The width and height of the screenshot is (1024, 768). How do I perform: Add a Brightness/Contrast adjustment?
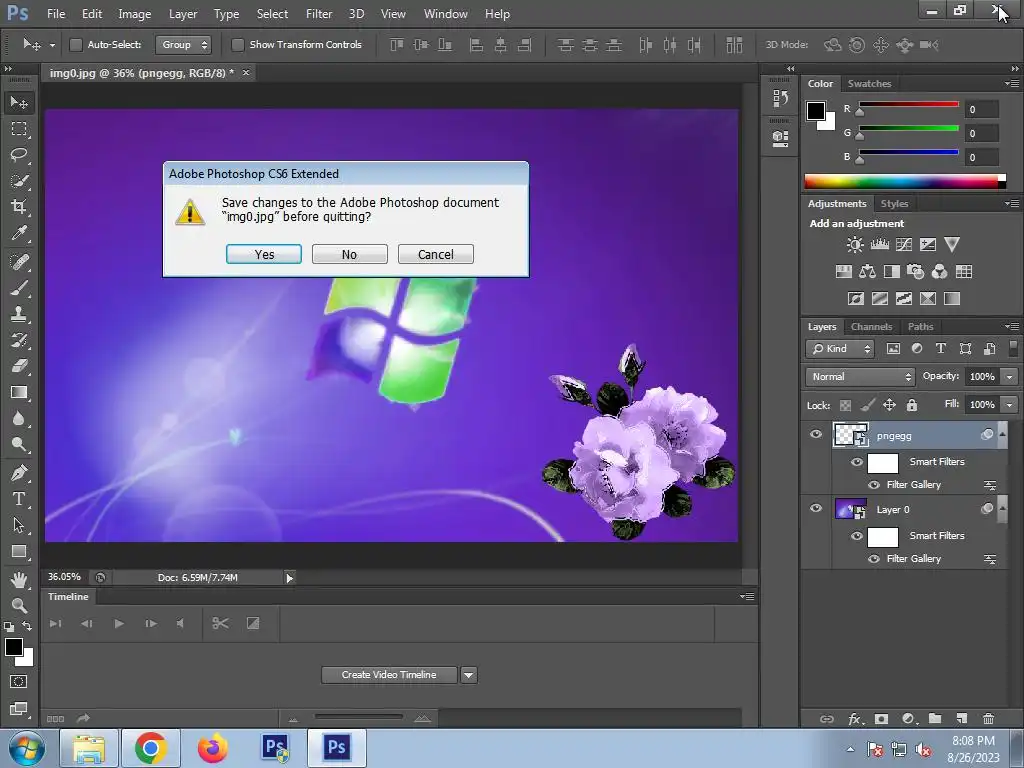(855, 245)
